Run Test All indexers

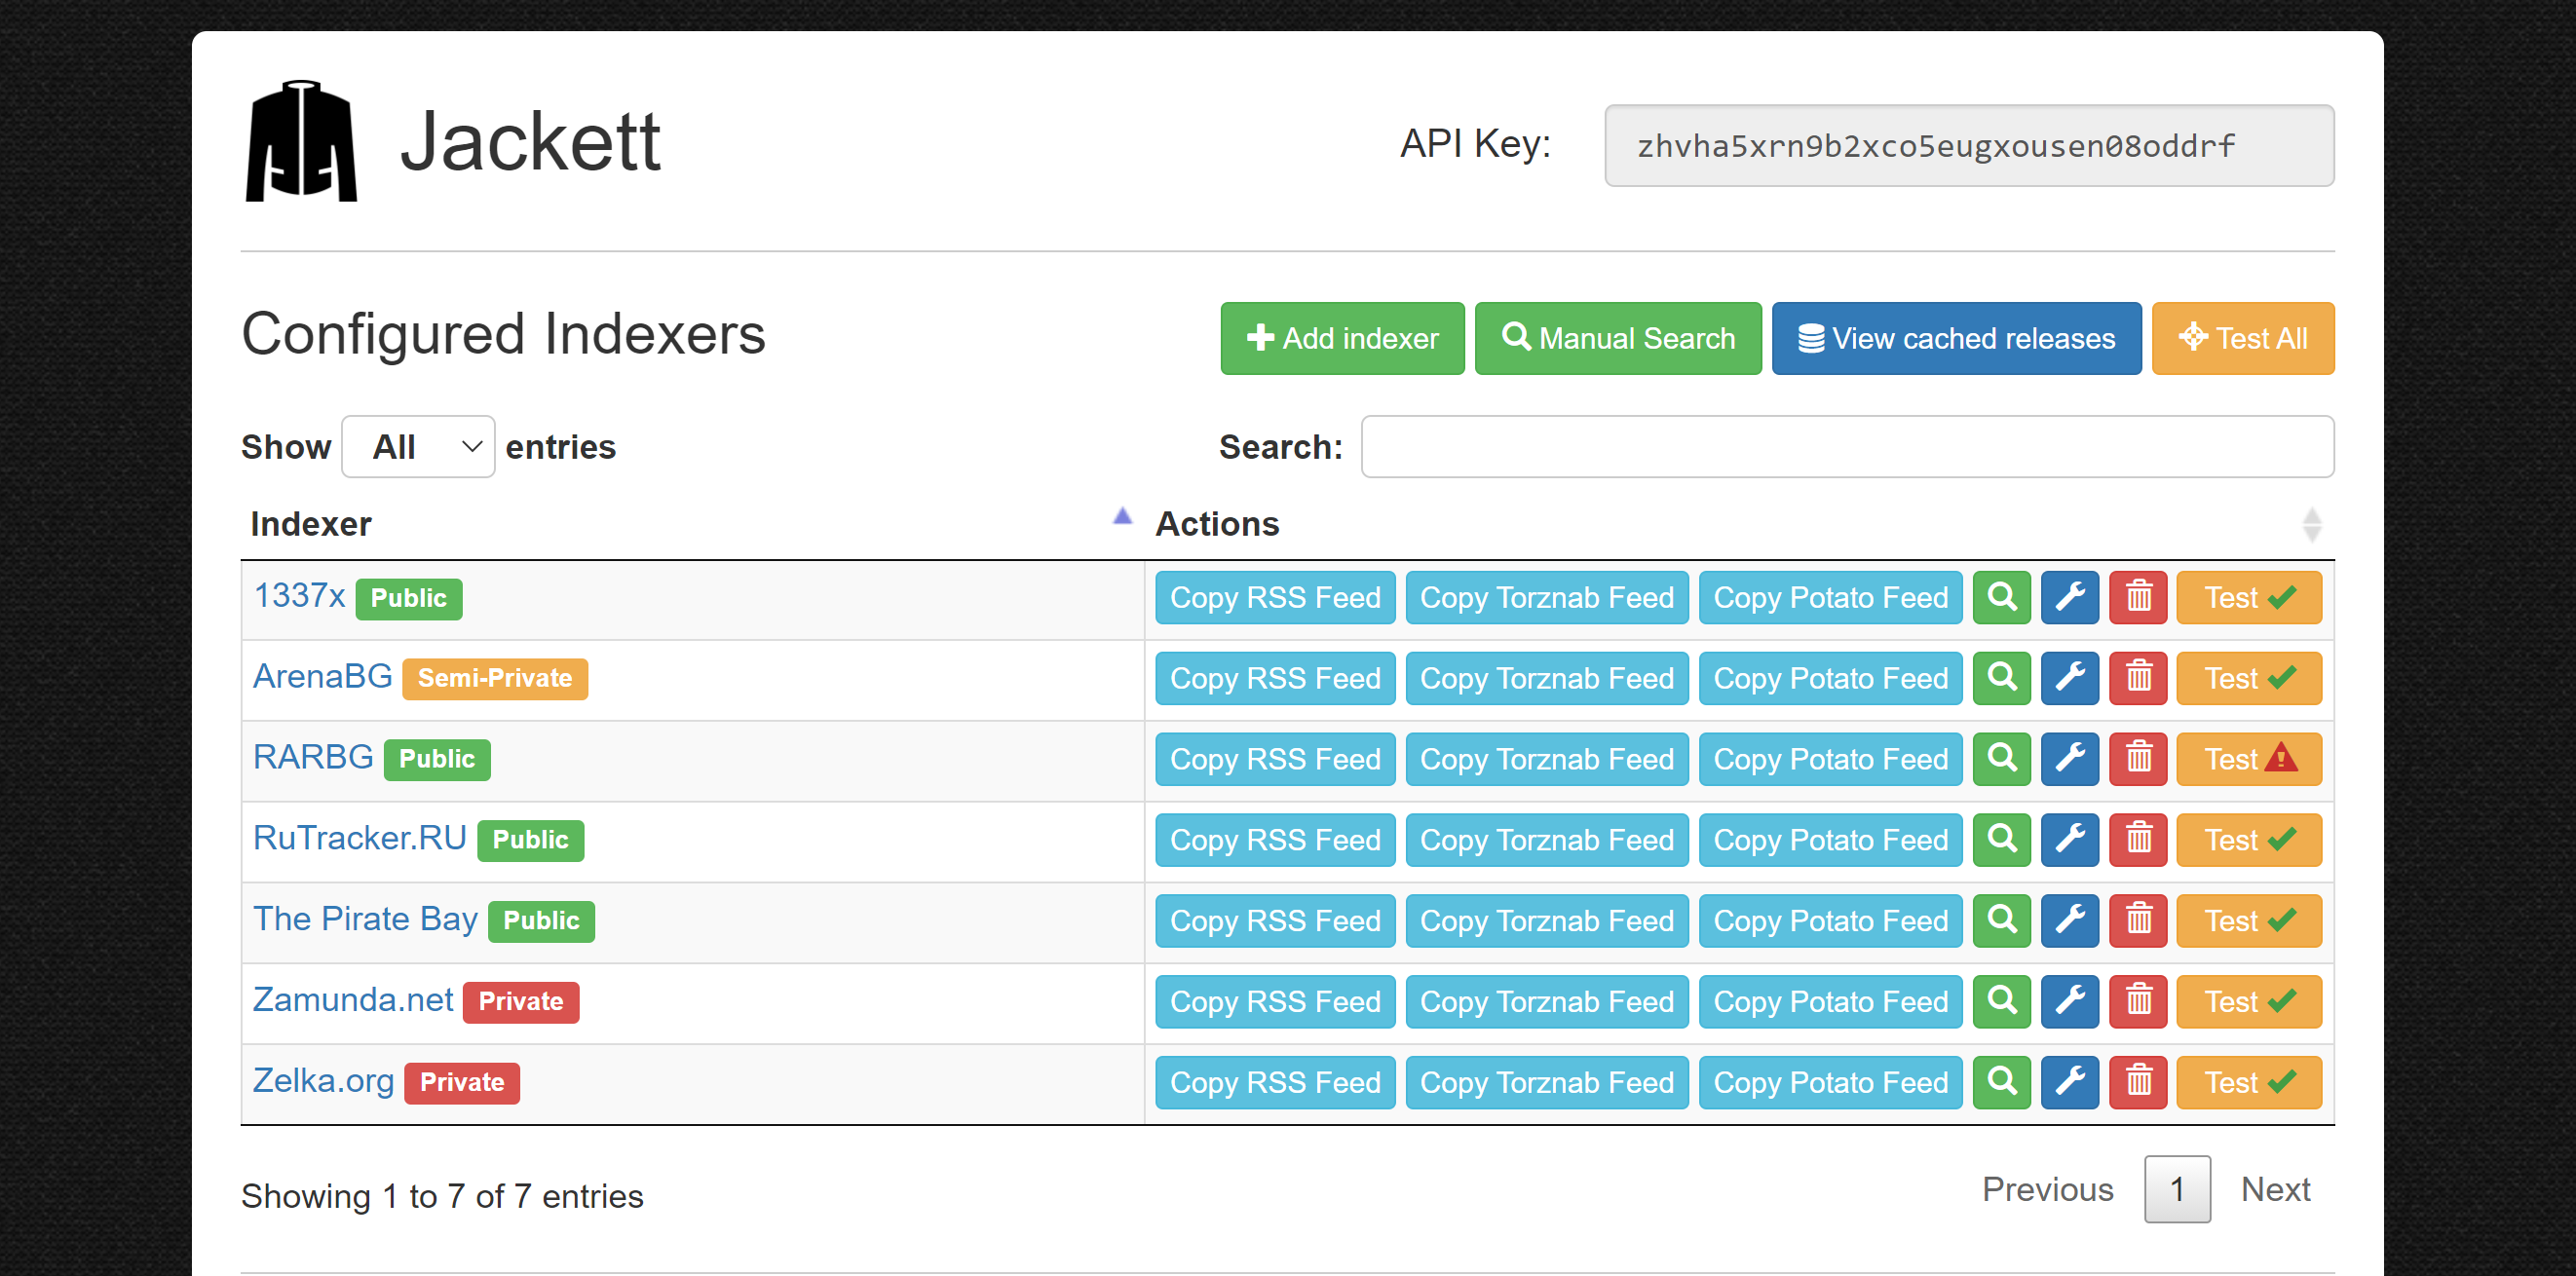(x=2242, y=339)
